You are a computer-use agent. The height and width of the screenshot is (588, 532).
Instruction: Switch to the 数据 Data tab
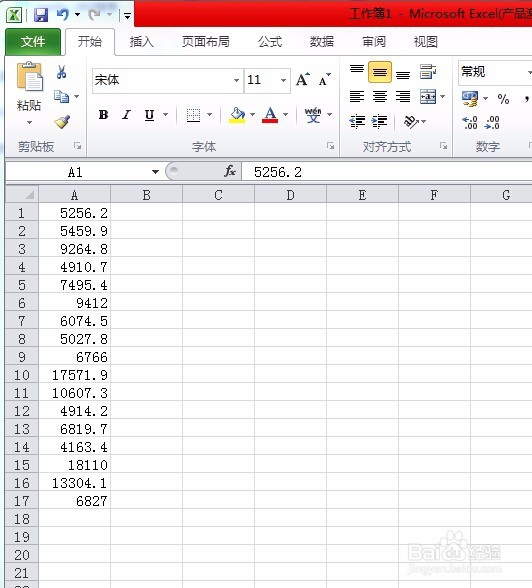coord(322,42)
